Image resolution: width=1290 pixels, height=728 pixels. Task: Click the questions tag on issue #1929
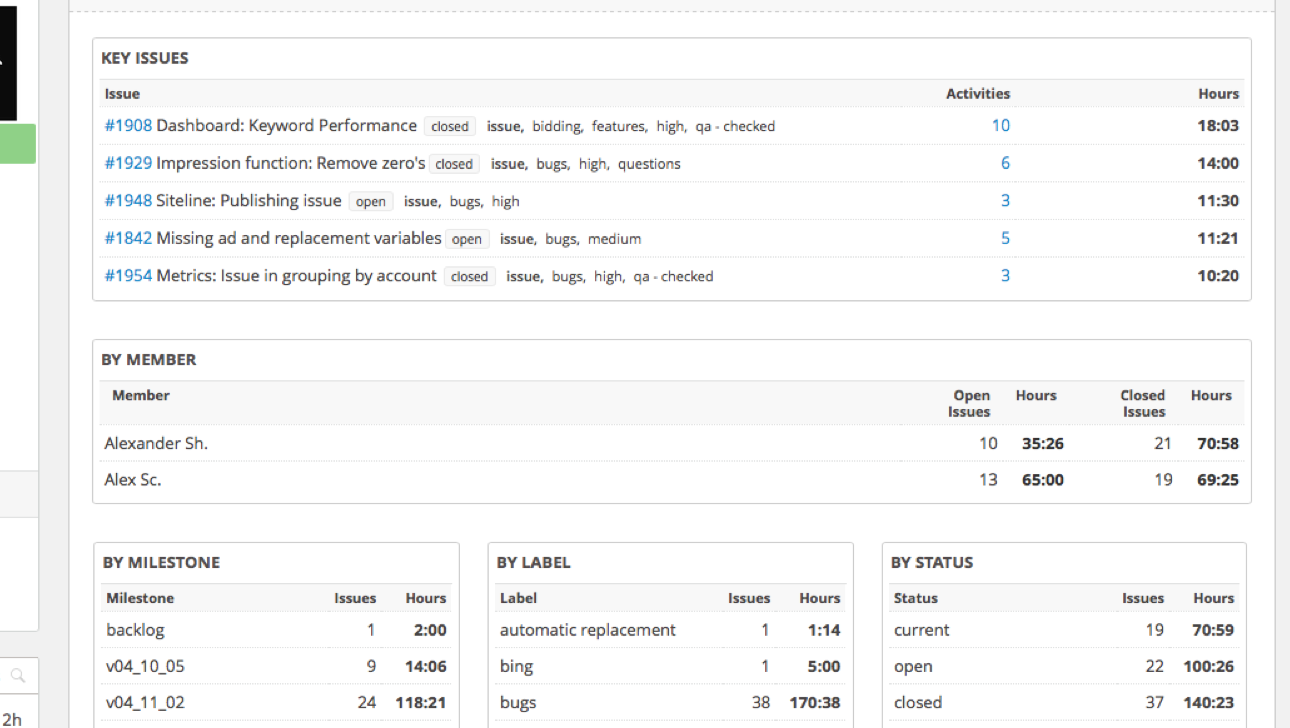[x=649, y=164]
